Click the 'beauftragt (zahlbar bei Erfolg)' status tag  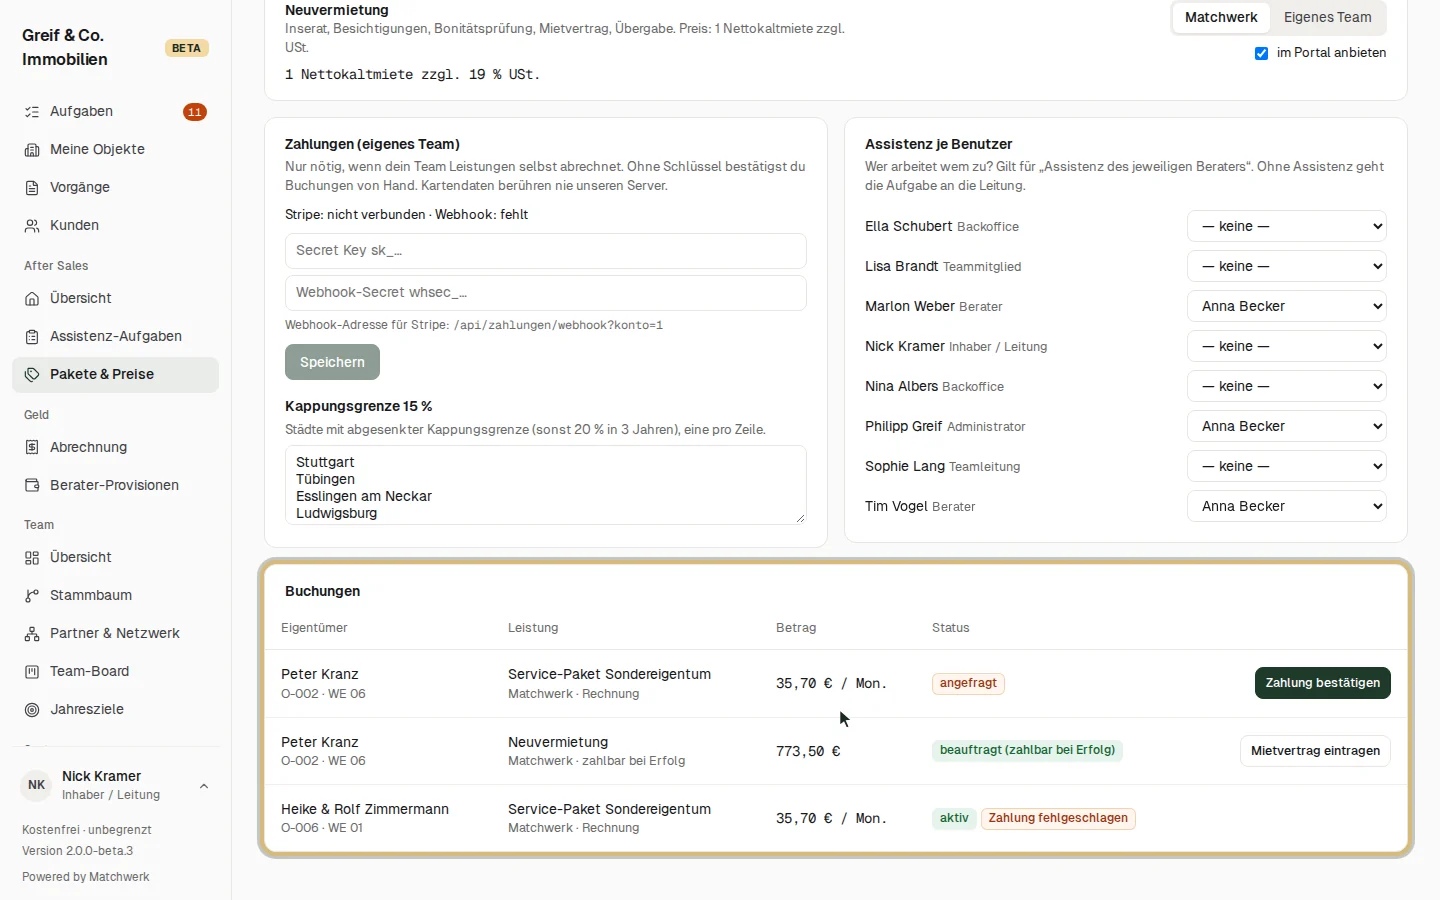[x=1027, y=750]
